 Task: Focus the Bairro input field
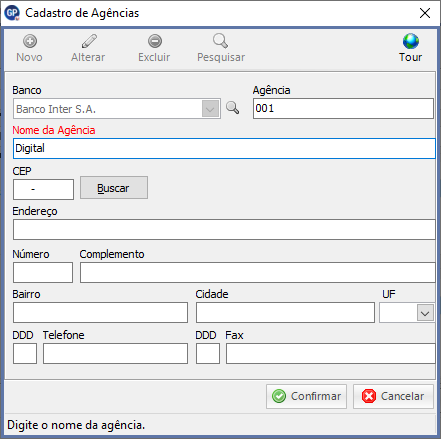[100, 312]
